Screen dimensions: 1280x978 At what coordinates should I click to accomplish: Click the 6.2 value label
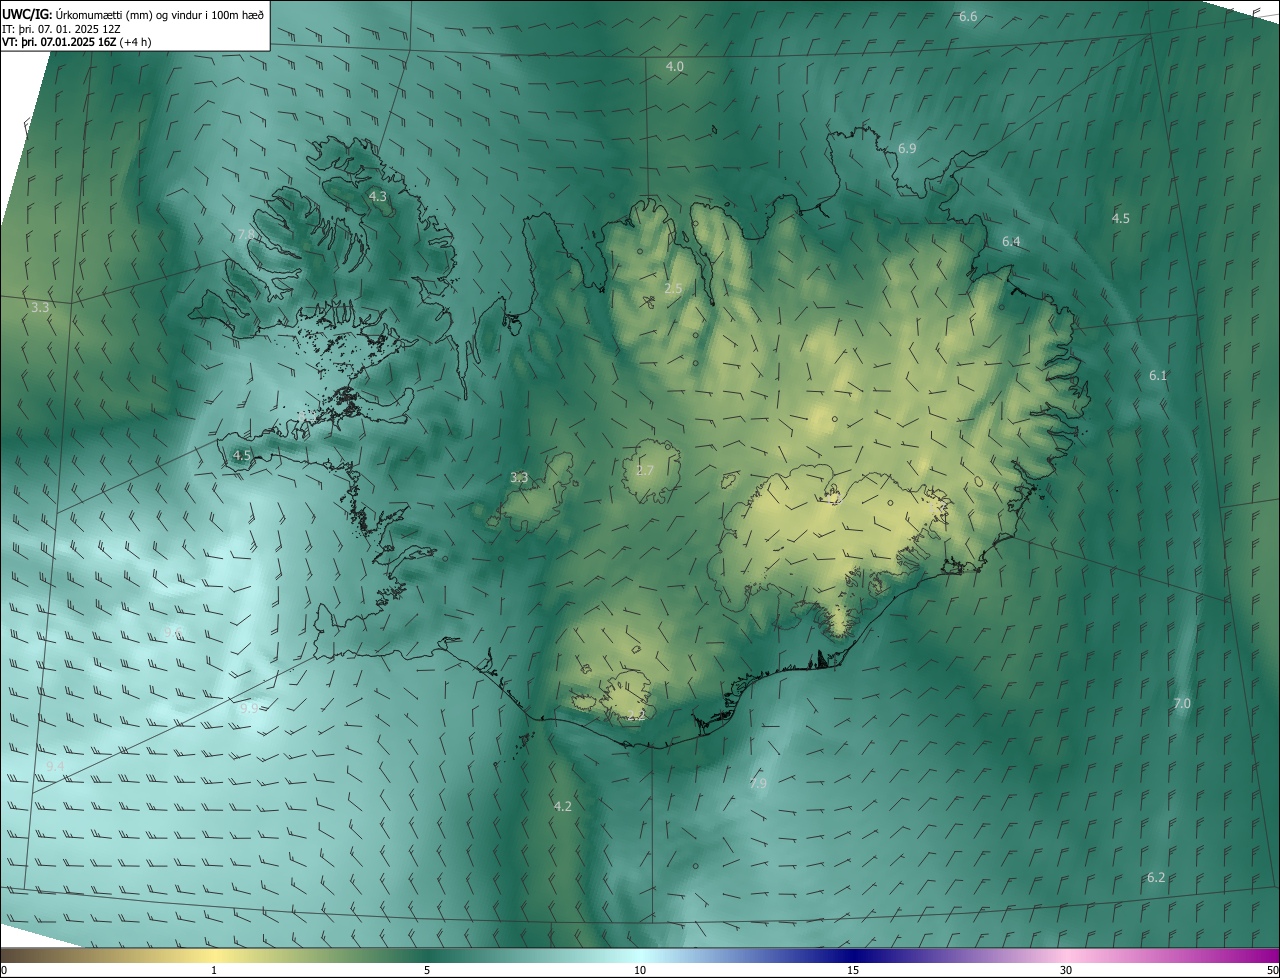coord(1156,877)
